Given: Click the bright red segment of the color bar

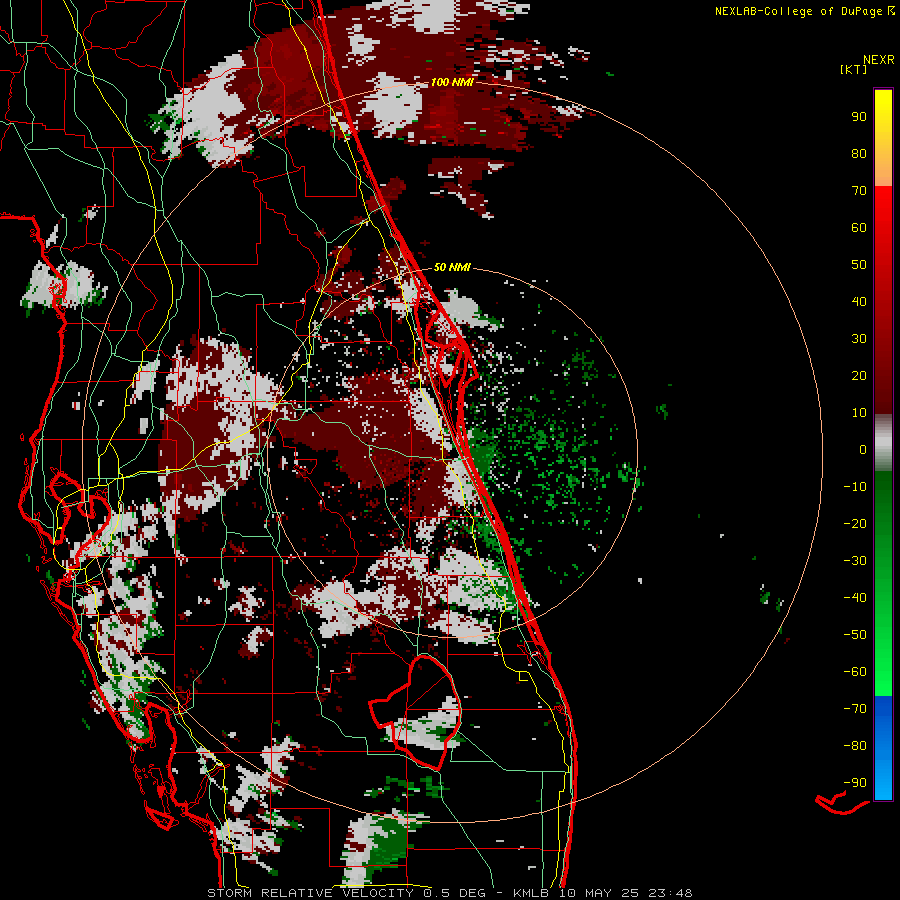Looking at the screenshot, I should pyautogui.click(x=883, y=230).
